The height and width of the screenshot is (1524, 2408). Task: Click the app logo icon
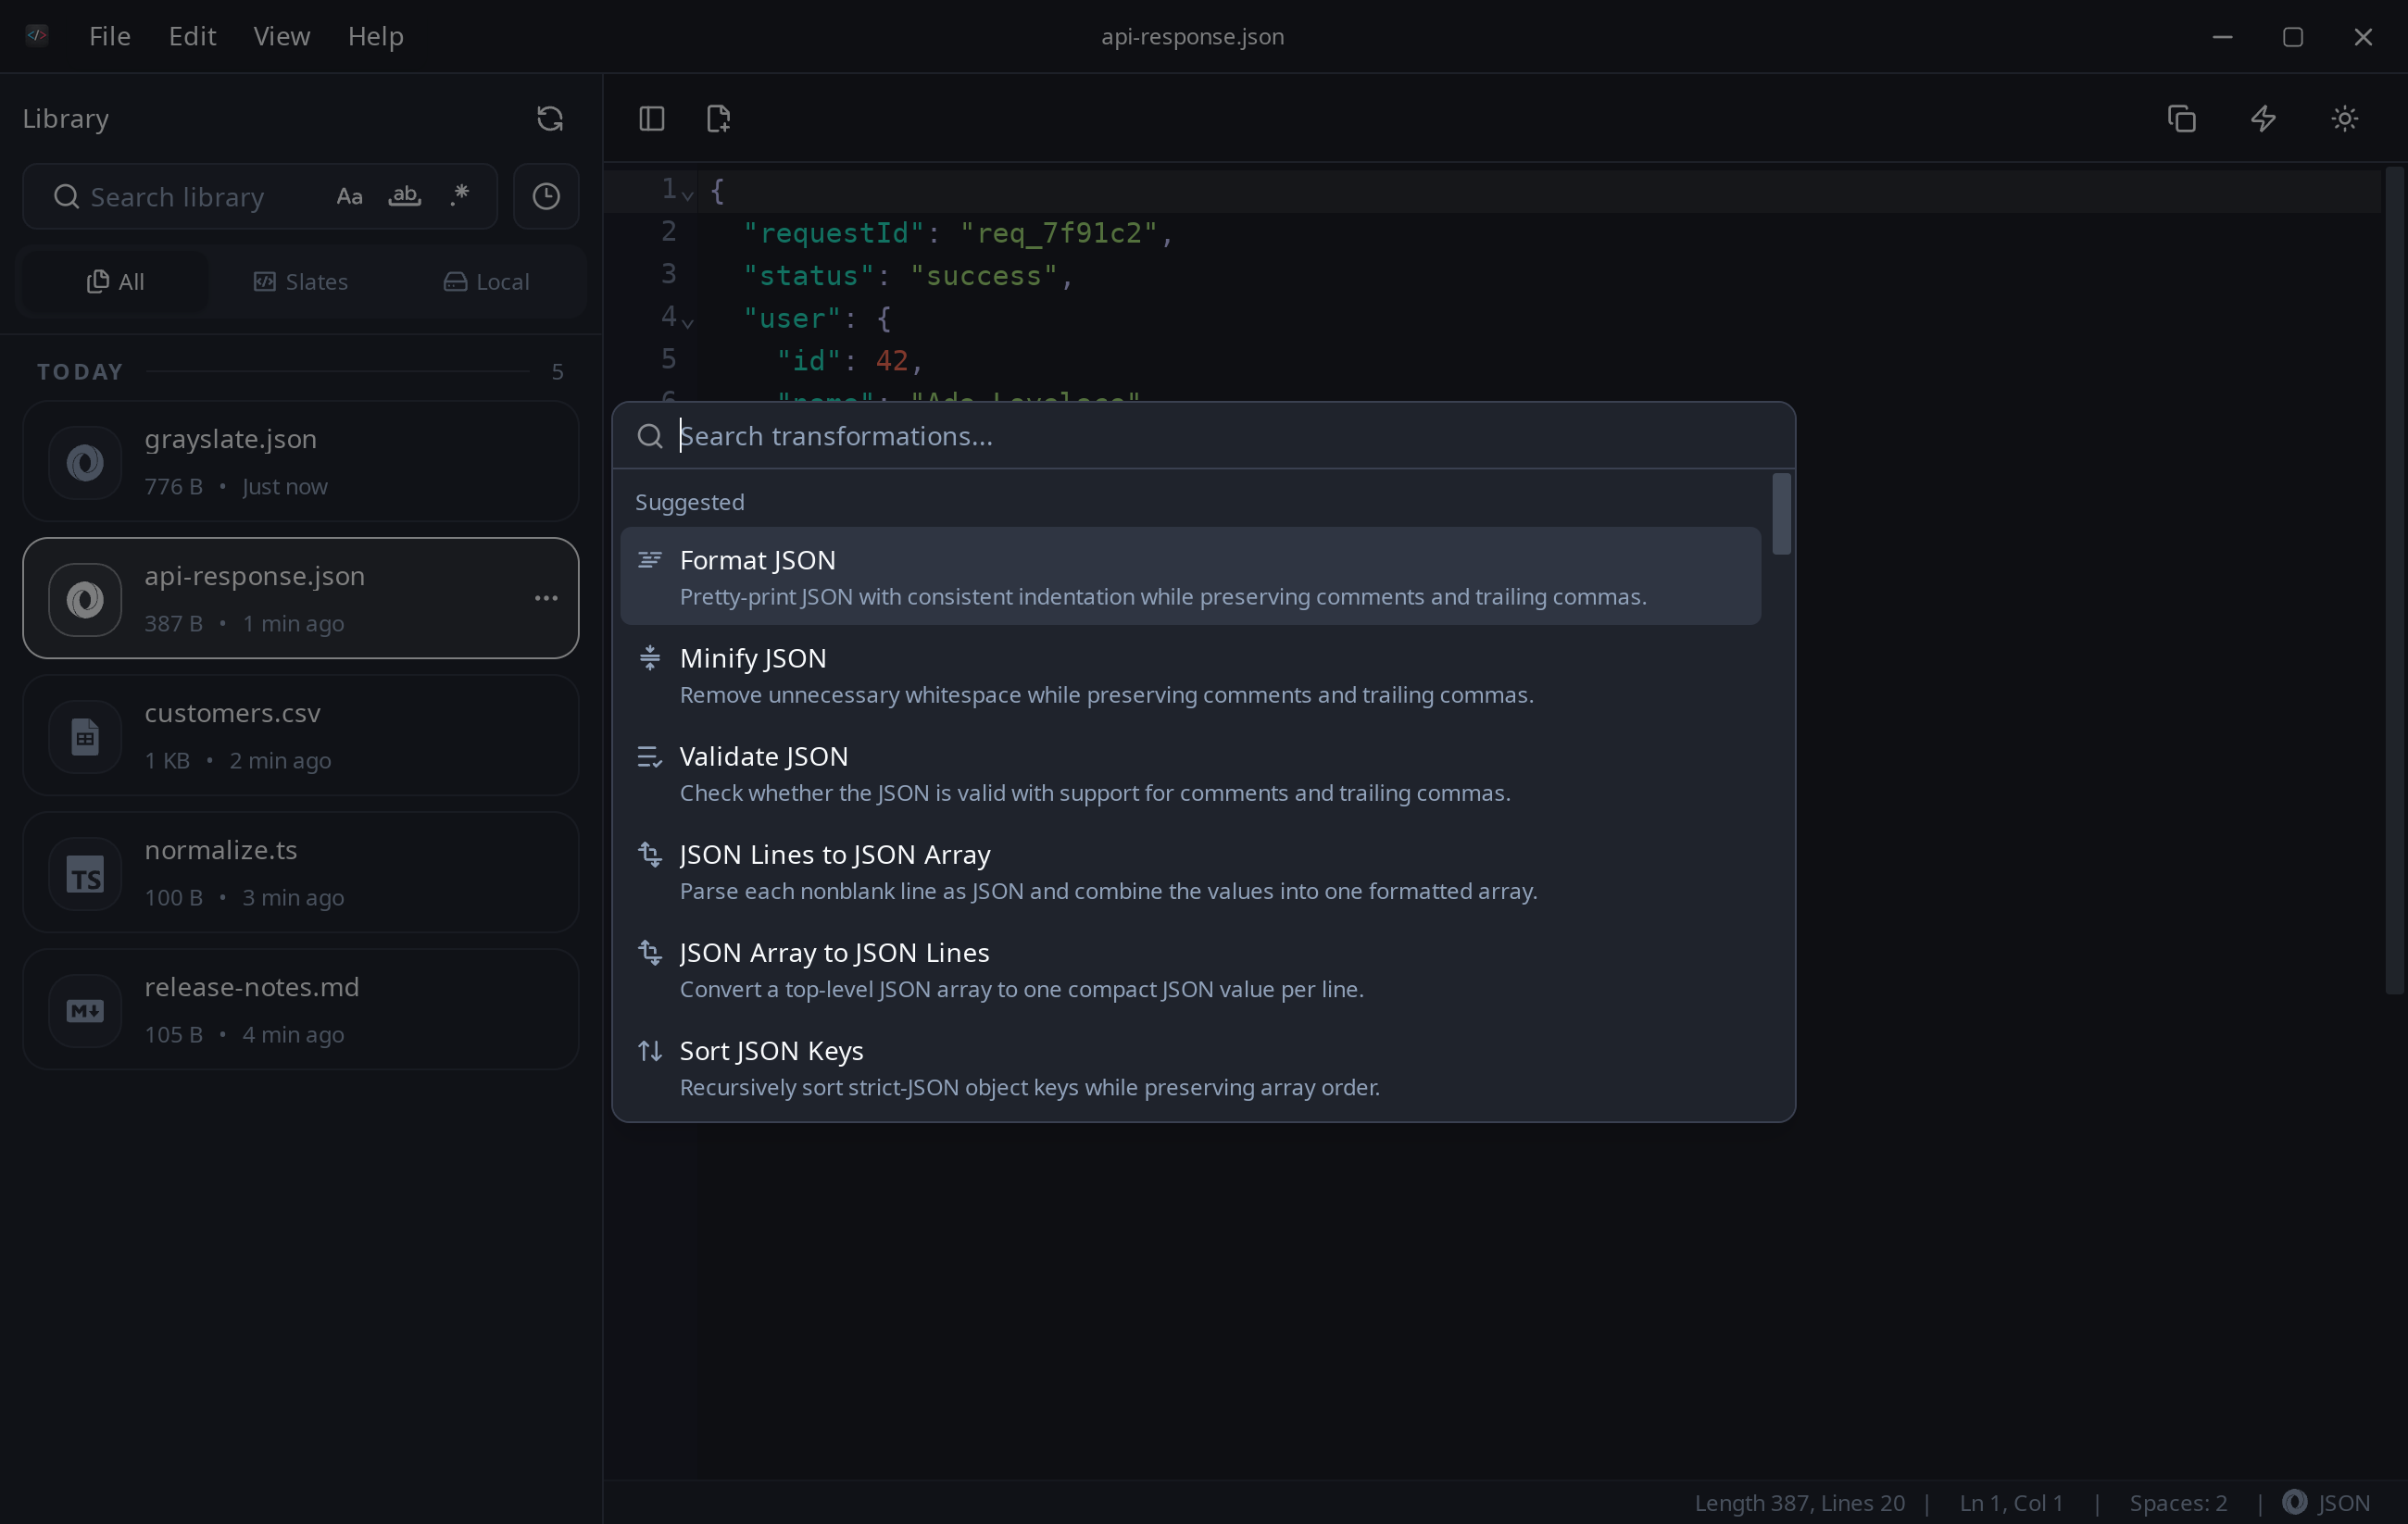[x=37, y=35]
